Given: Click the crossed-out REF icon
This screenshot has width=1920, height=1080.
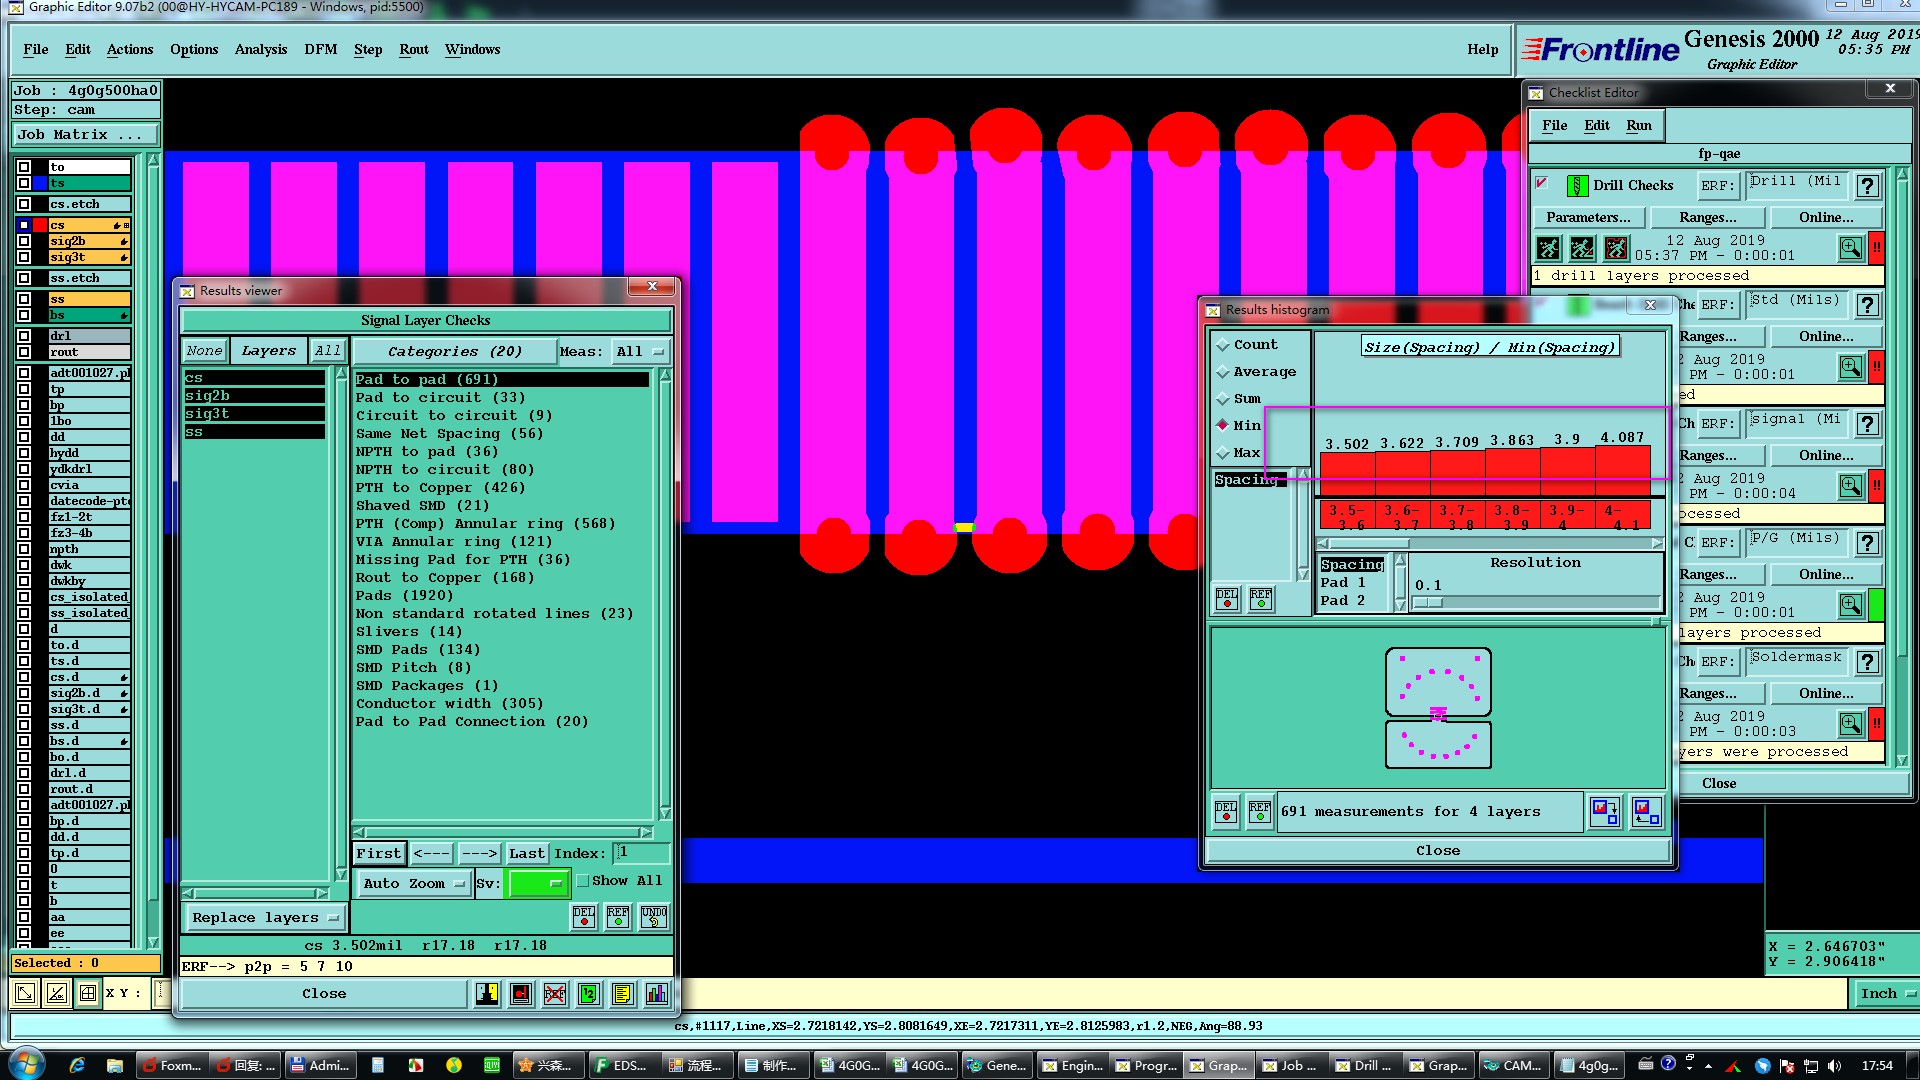Looking at the screenshot, I should pos(555,993).
